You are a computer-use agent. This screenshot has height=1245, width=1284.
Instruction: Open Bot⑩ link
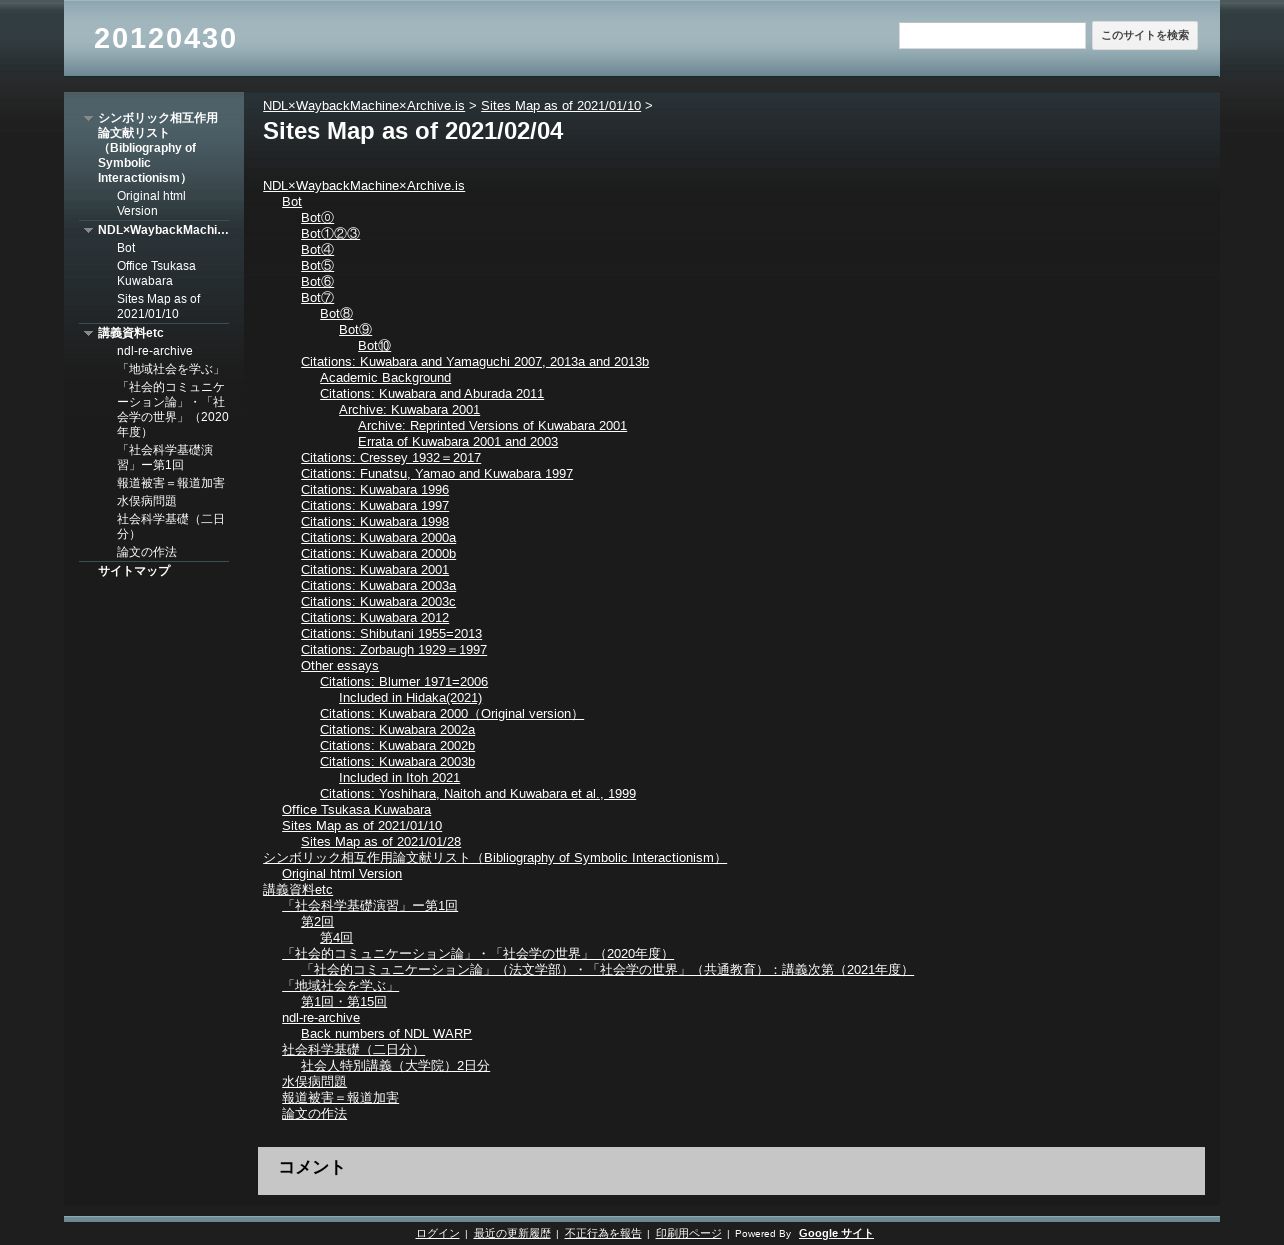[x=374, y=345]
